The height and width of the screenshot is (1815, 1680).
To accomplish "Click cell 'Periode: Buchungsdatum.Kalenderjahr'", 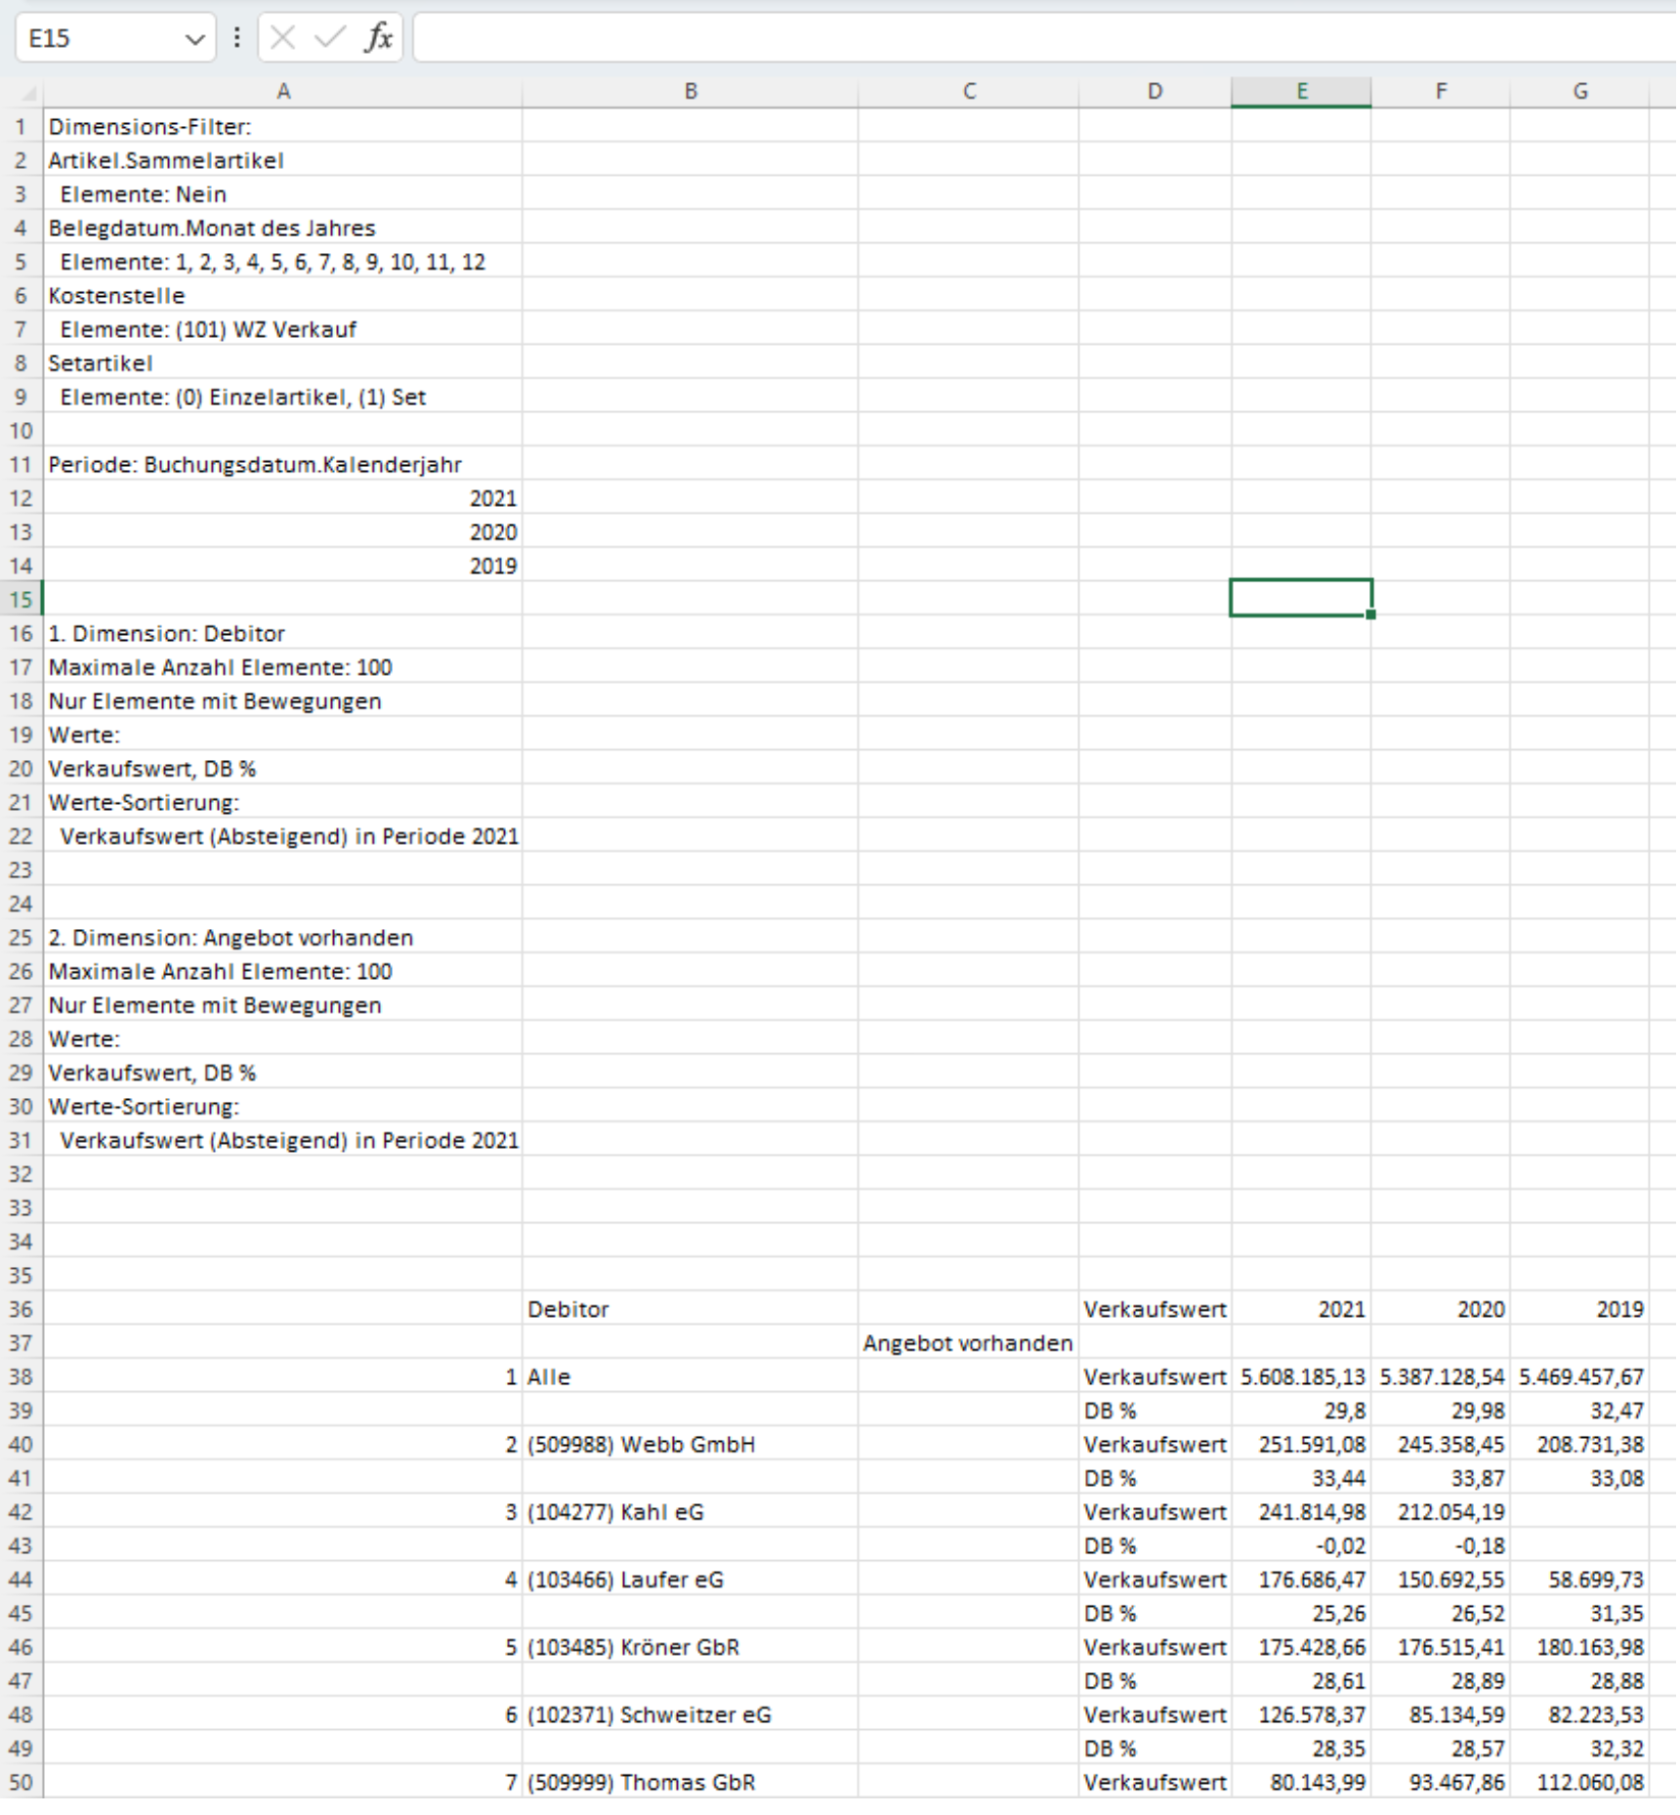I will click(283, 465).
